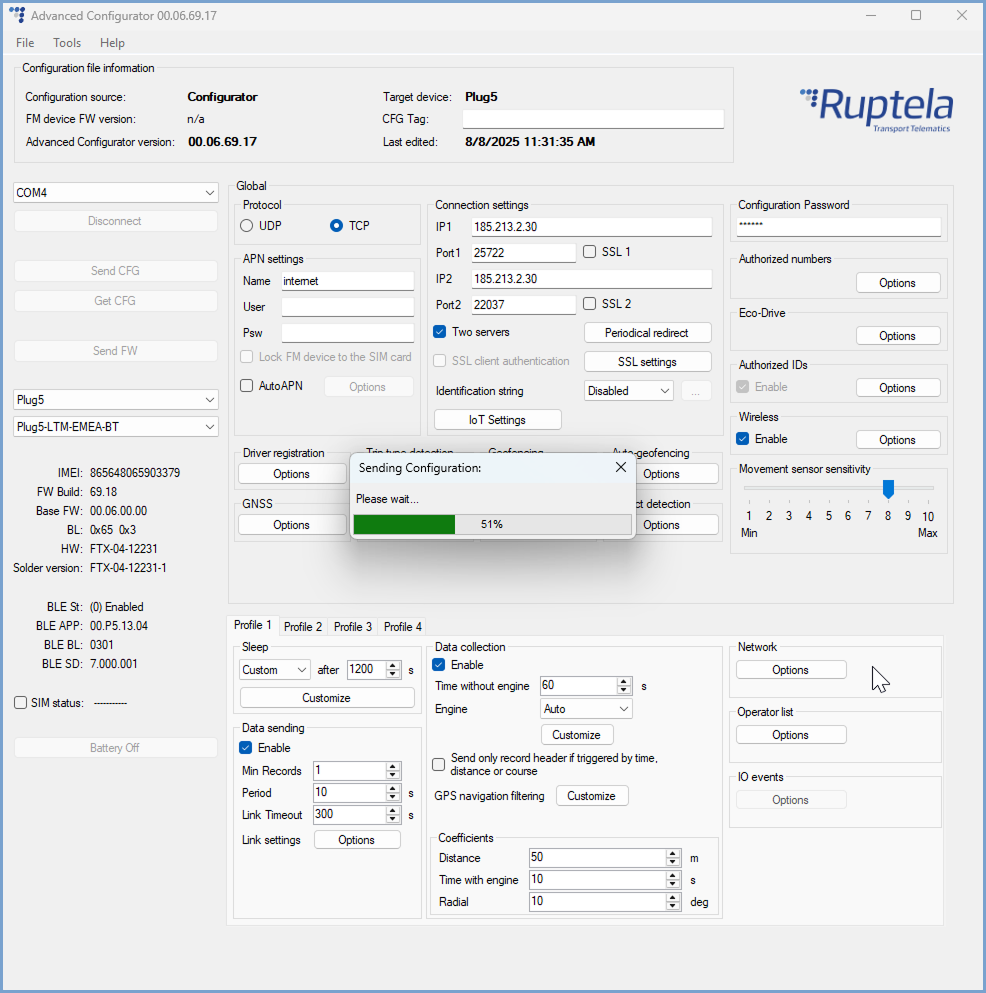Tick the AutoAPN checkbox

[x=248, y=386]
